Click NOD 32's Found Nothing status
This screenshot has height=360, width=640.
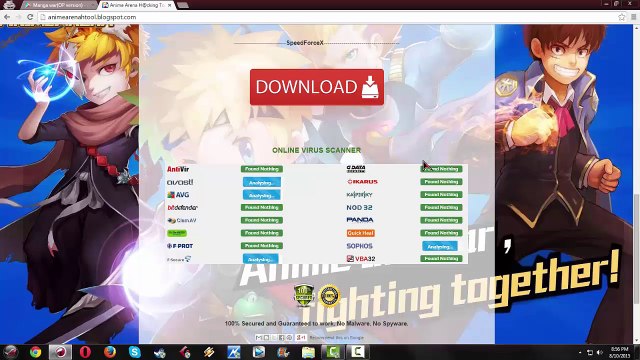[x=441, y=208]
